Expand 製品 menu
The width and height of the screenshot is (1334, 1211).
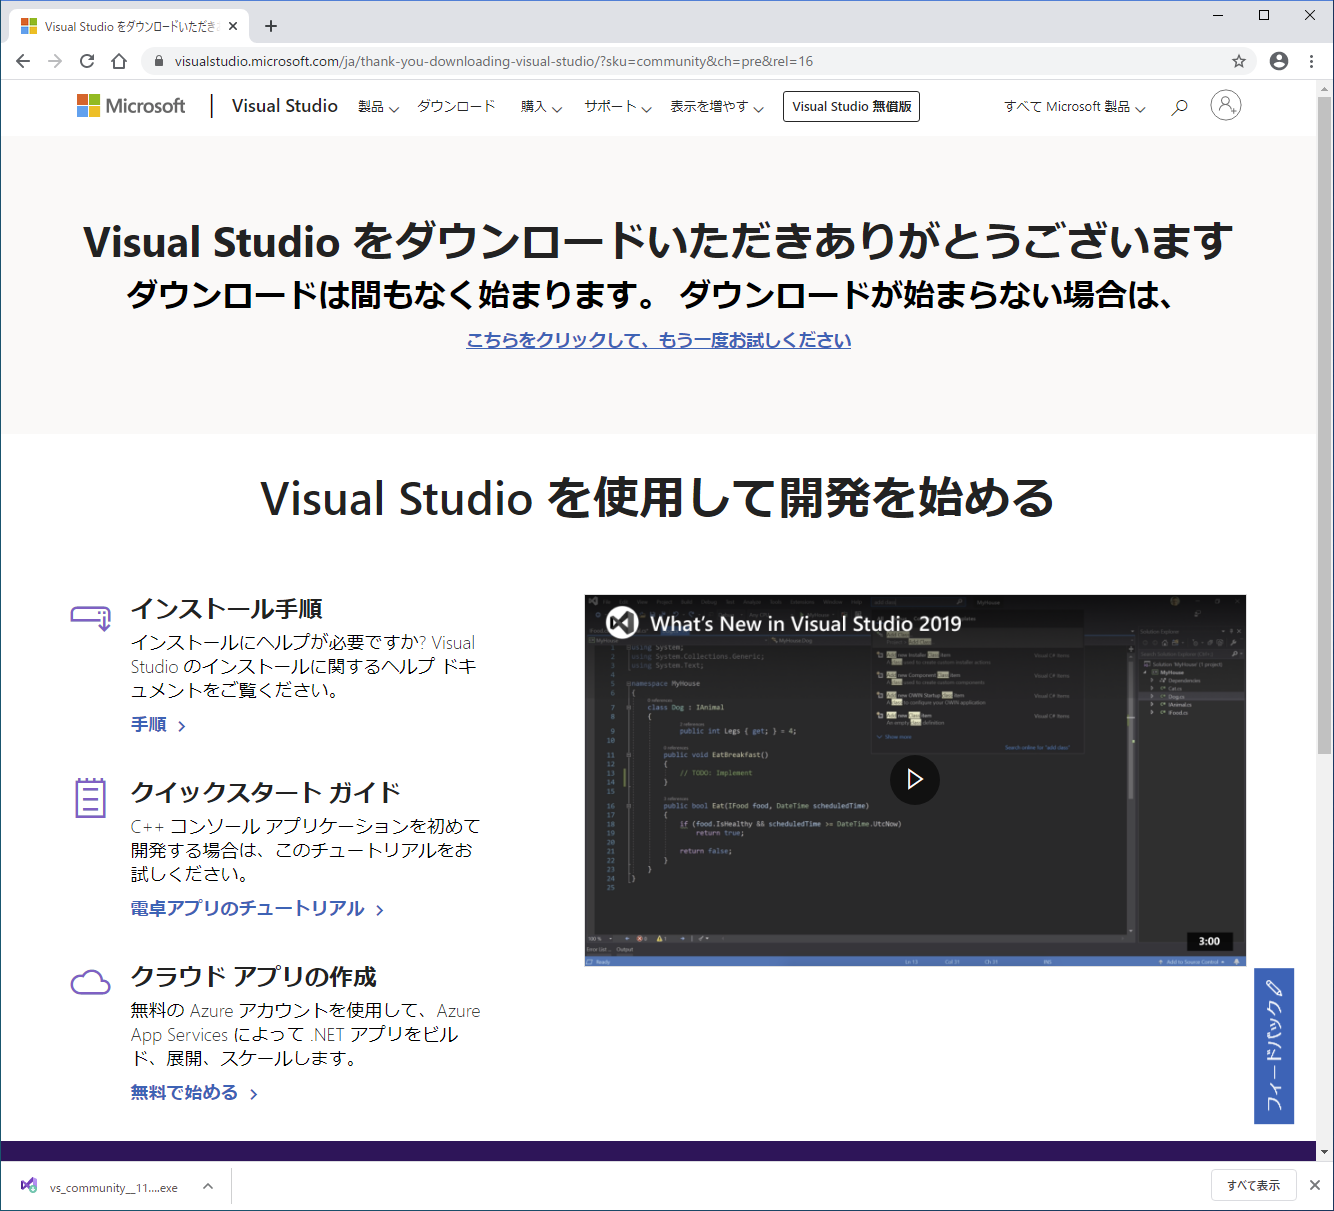[378, 107]
